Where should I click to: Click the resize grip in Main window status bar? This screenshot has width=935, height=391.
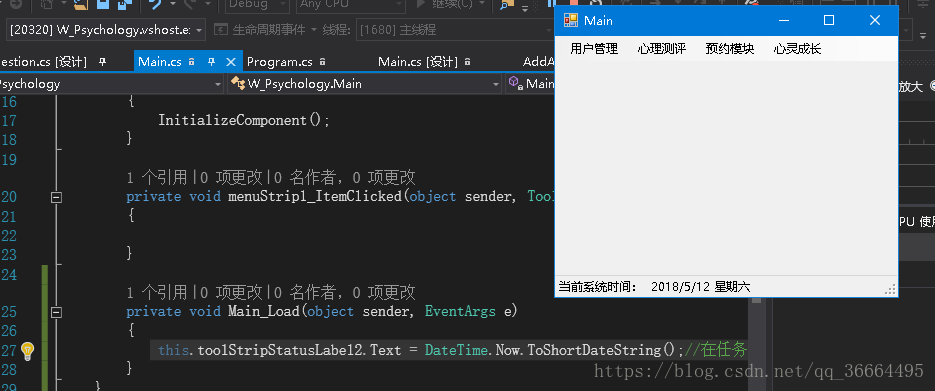click(x=890, y=290)
